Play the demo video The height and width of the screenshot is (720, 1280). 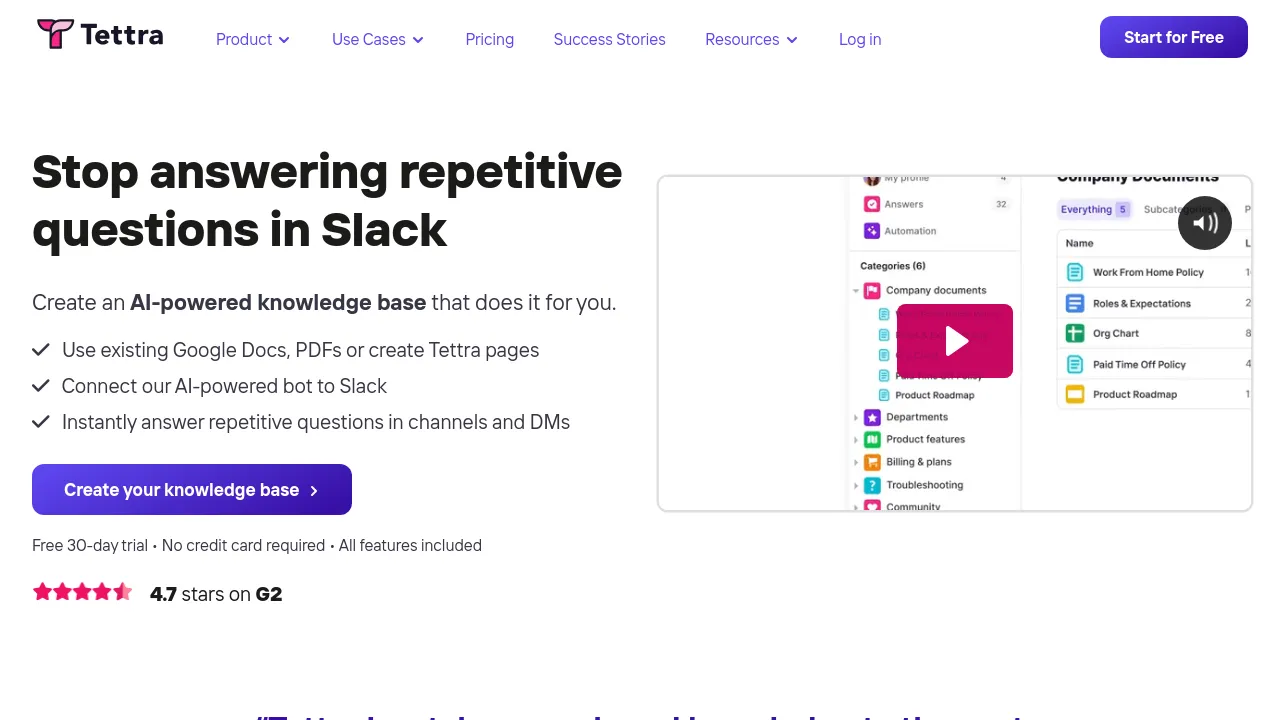[x=955, y=341]
